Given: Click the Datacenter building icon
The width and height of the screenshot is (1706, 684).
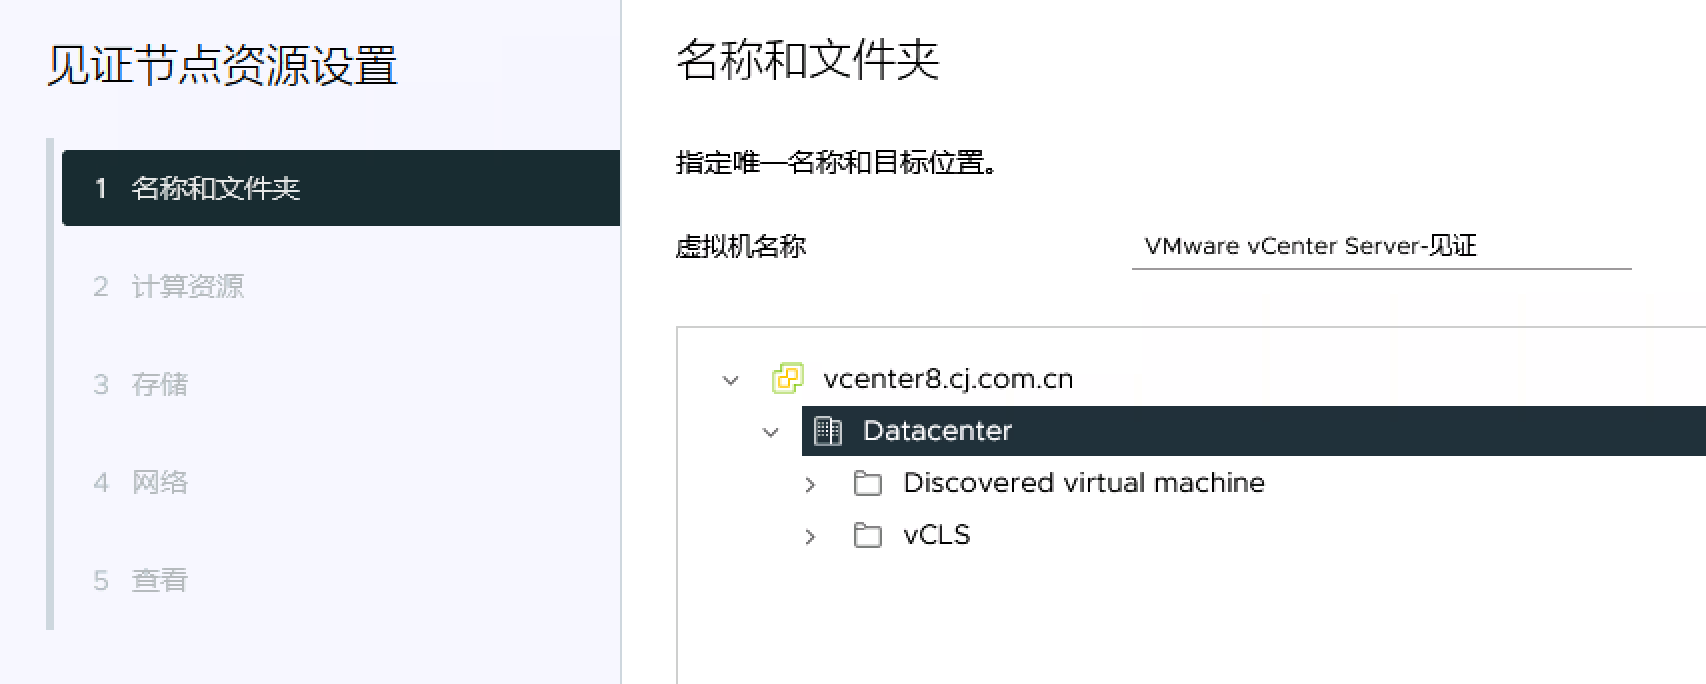Looking at the screenshot, I should coord(828,431).
